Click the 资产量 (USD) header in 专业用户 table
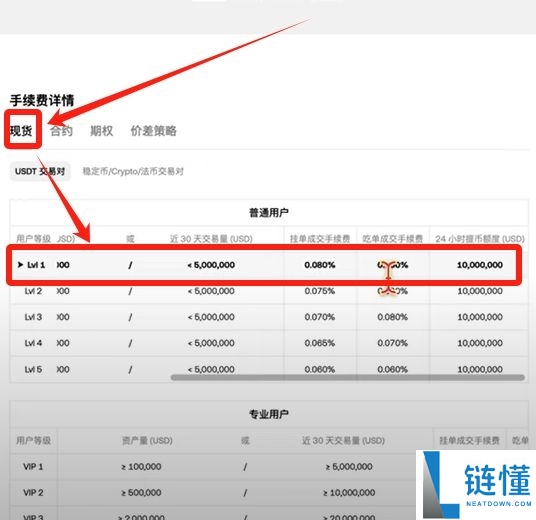This screenshot has height=520, width=536. pos(147,440)
